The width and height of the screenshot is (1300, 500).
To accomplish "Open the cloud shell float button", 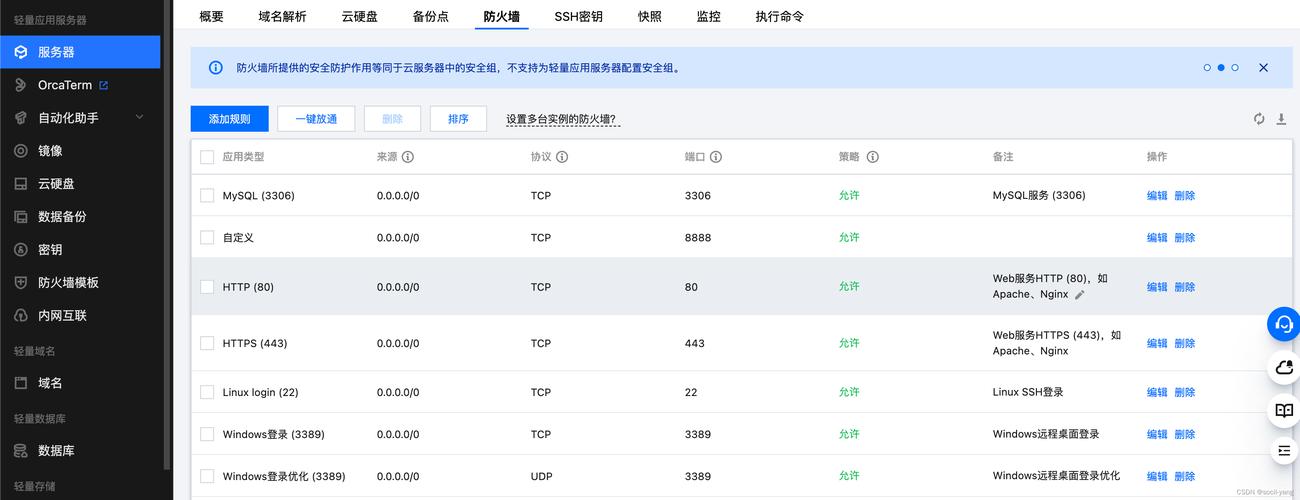I will pos(1284,368).
